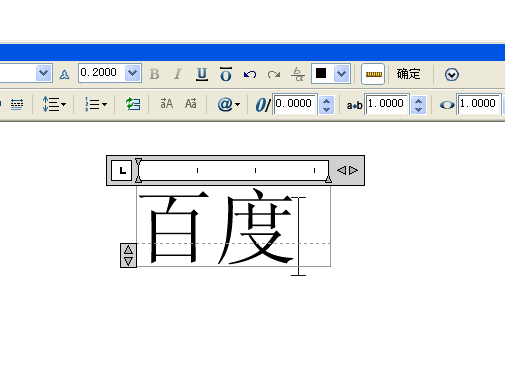Click the oblique angle icon
This screenshot has width=505, height=374.
263,105
